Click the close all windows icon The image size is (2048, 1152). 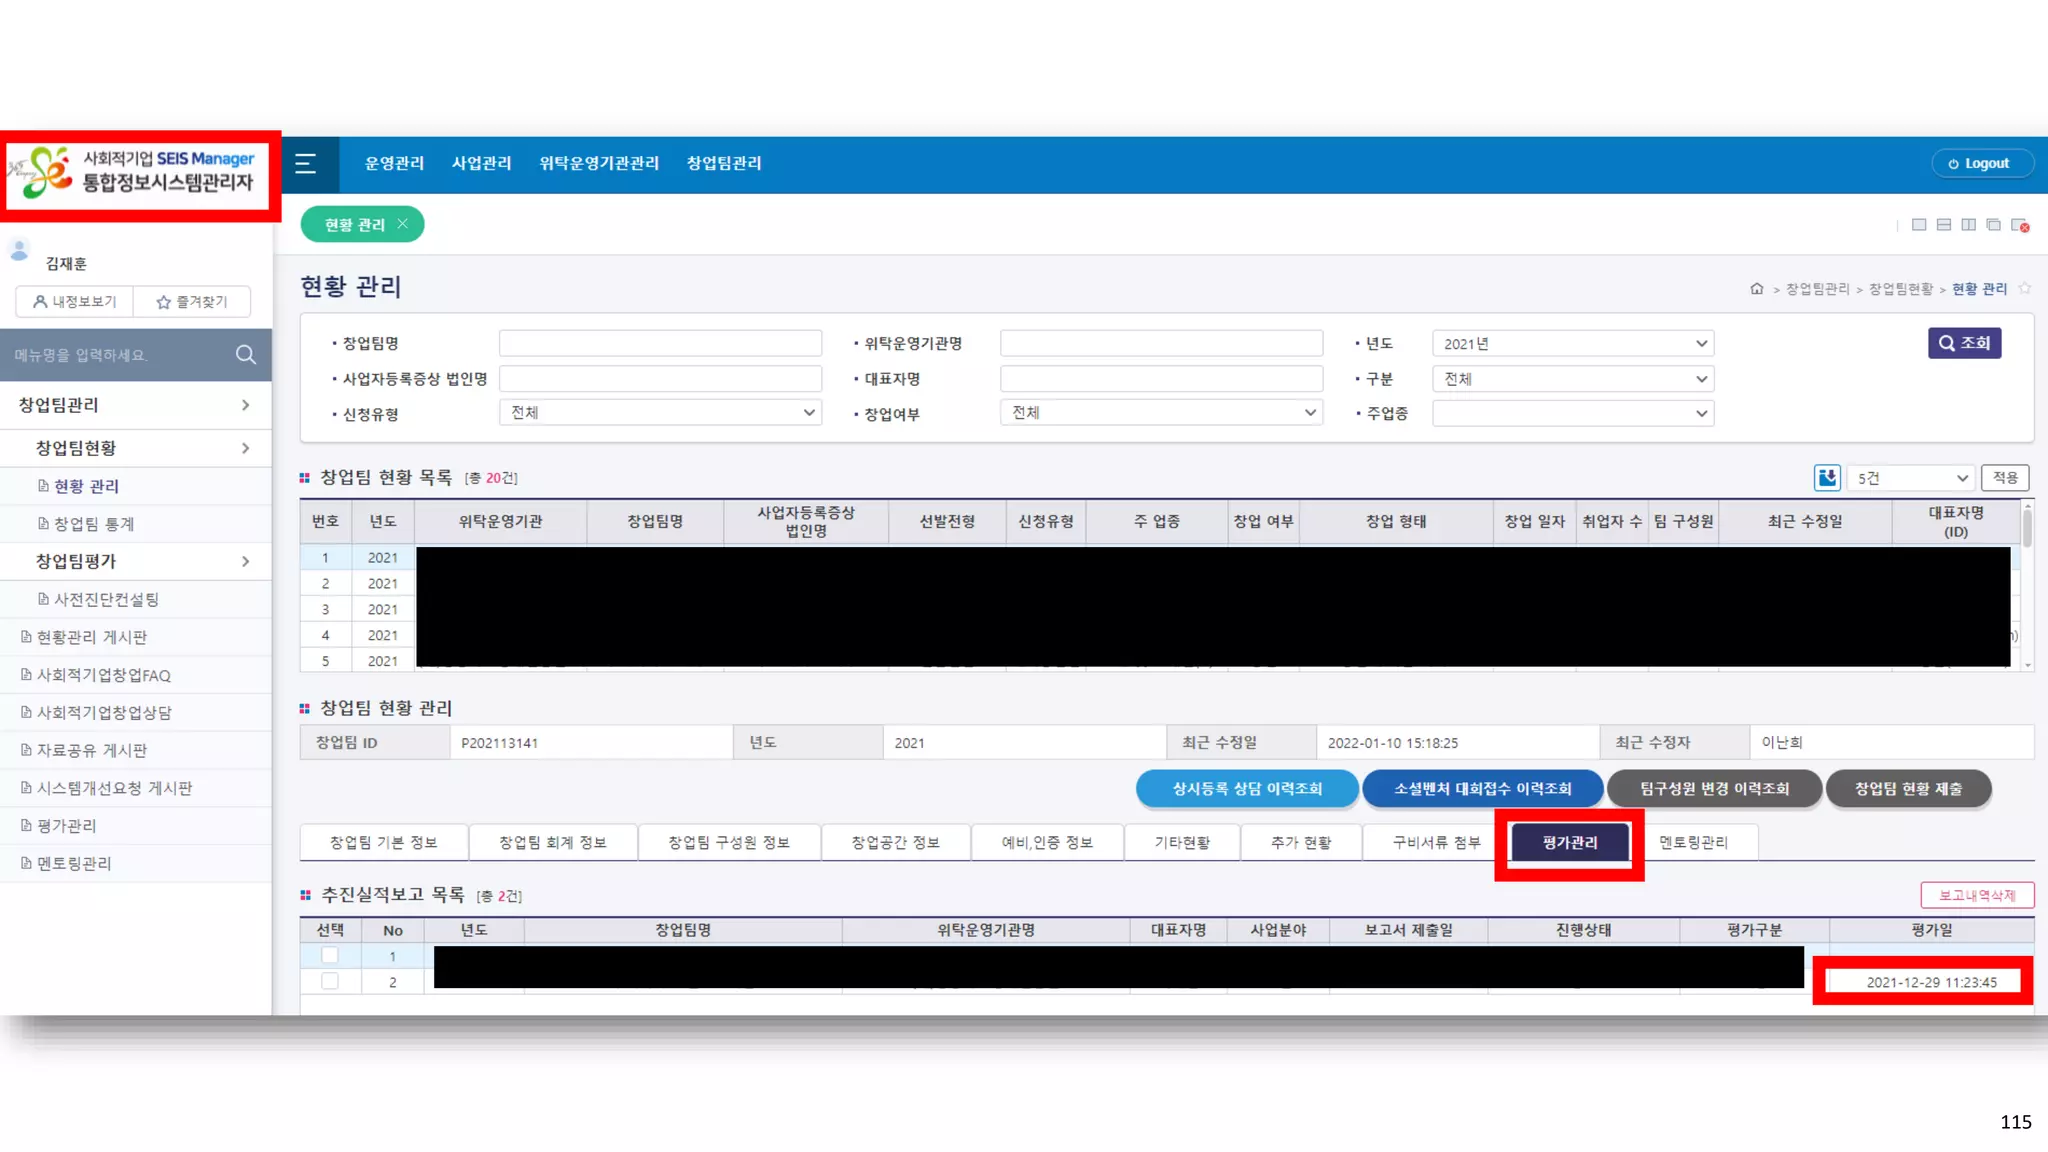pos(2020,225)
